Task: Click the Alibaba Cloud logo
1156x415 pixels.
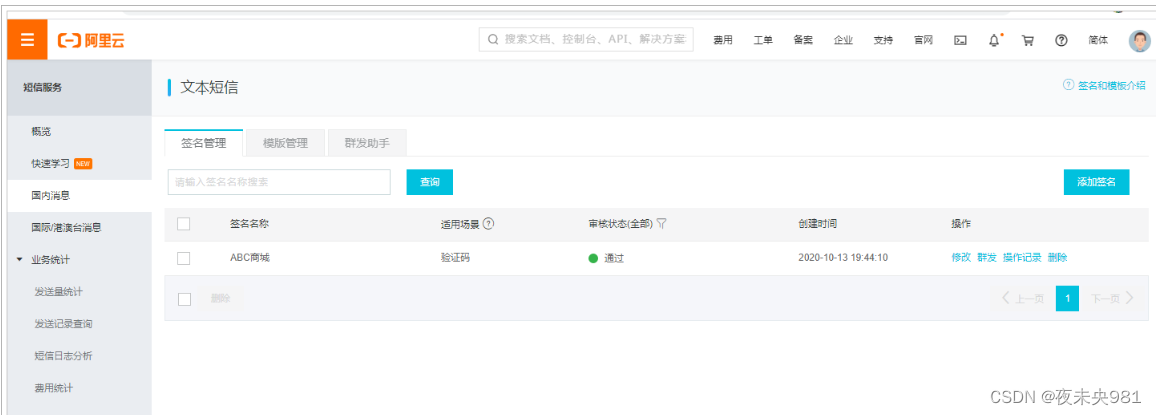Action: 91,41
